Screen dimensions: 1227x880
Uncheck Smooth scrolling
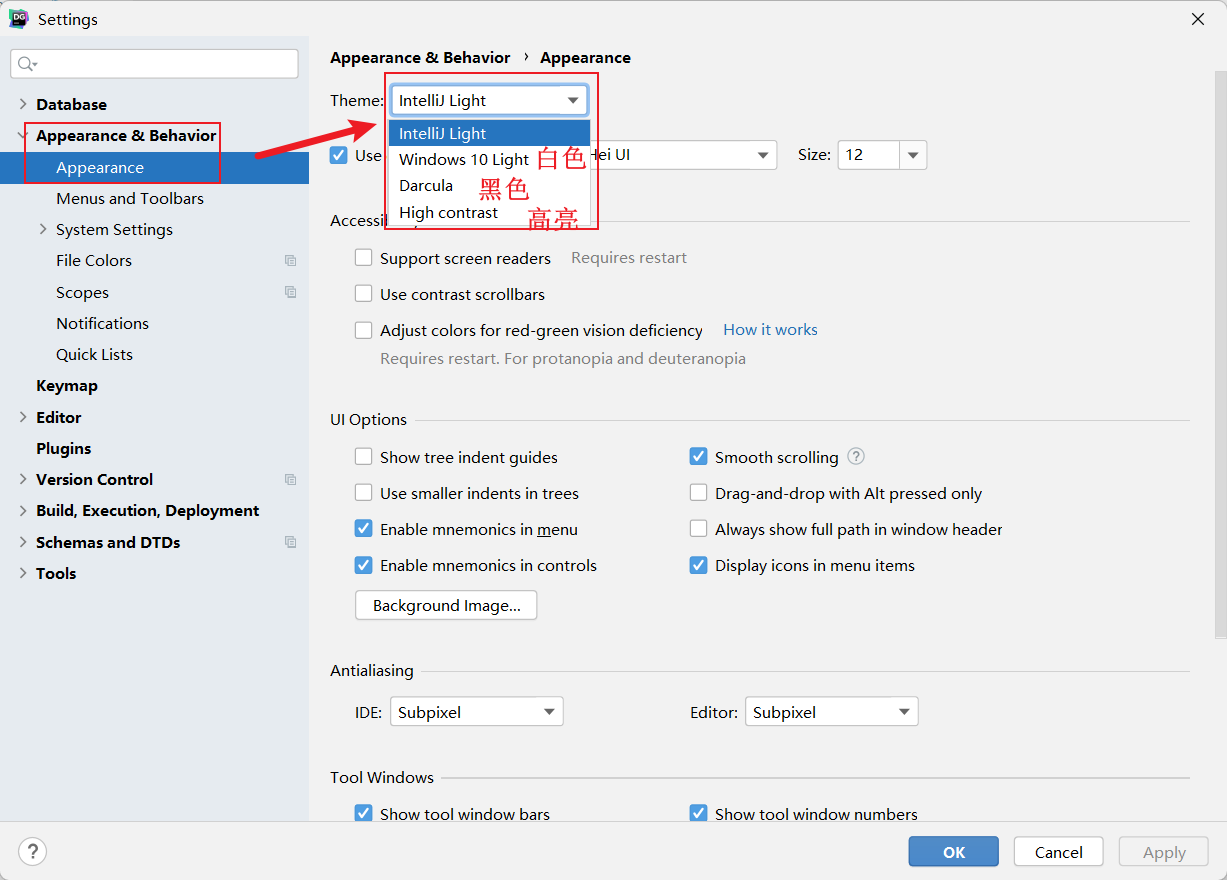(x=699, y=457)
